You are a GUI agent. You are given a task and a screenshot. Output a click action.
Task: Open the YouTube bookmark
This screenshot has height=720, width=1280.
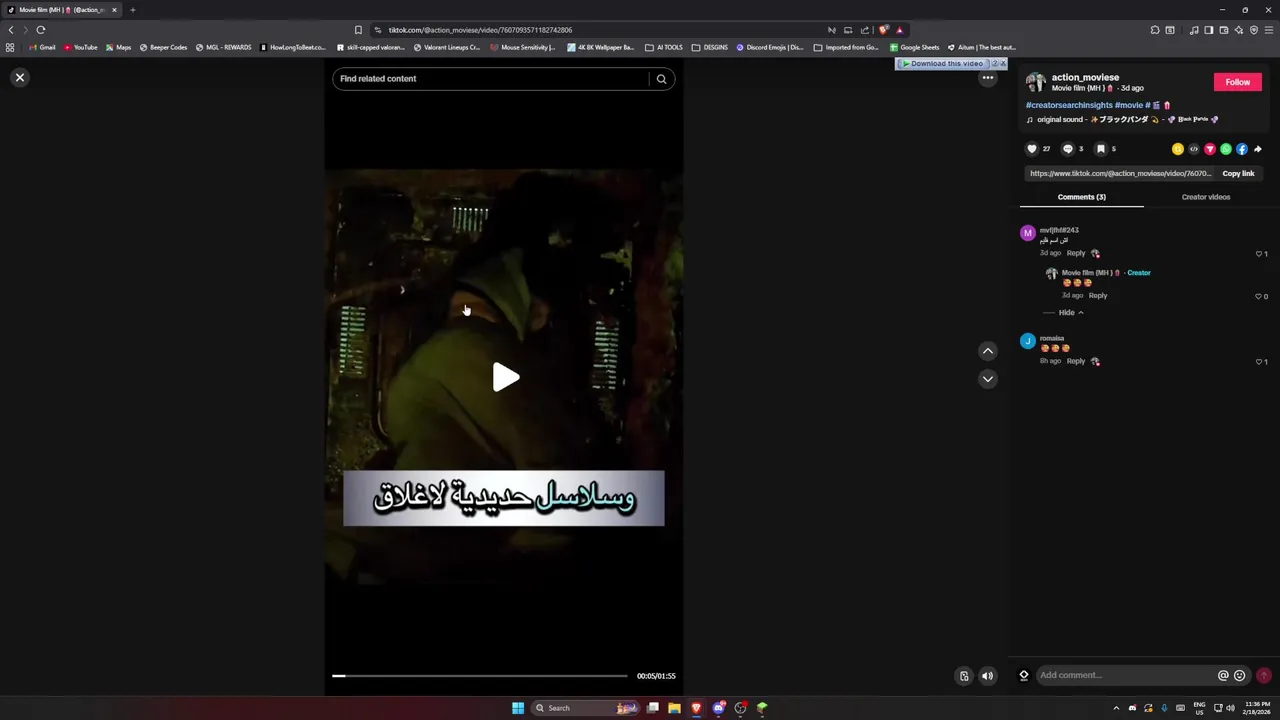[x=80, y=47]
